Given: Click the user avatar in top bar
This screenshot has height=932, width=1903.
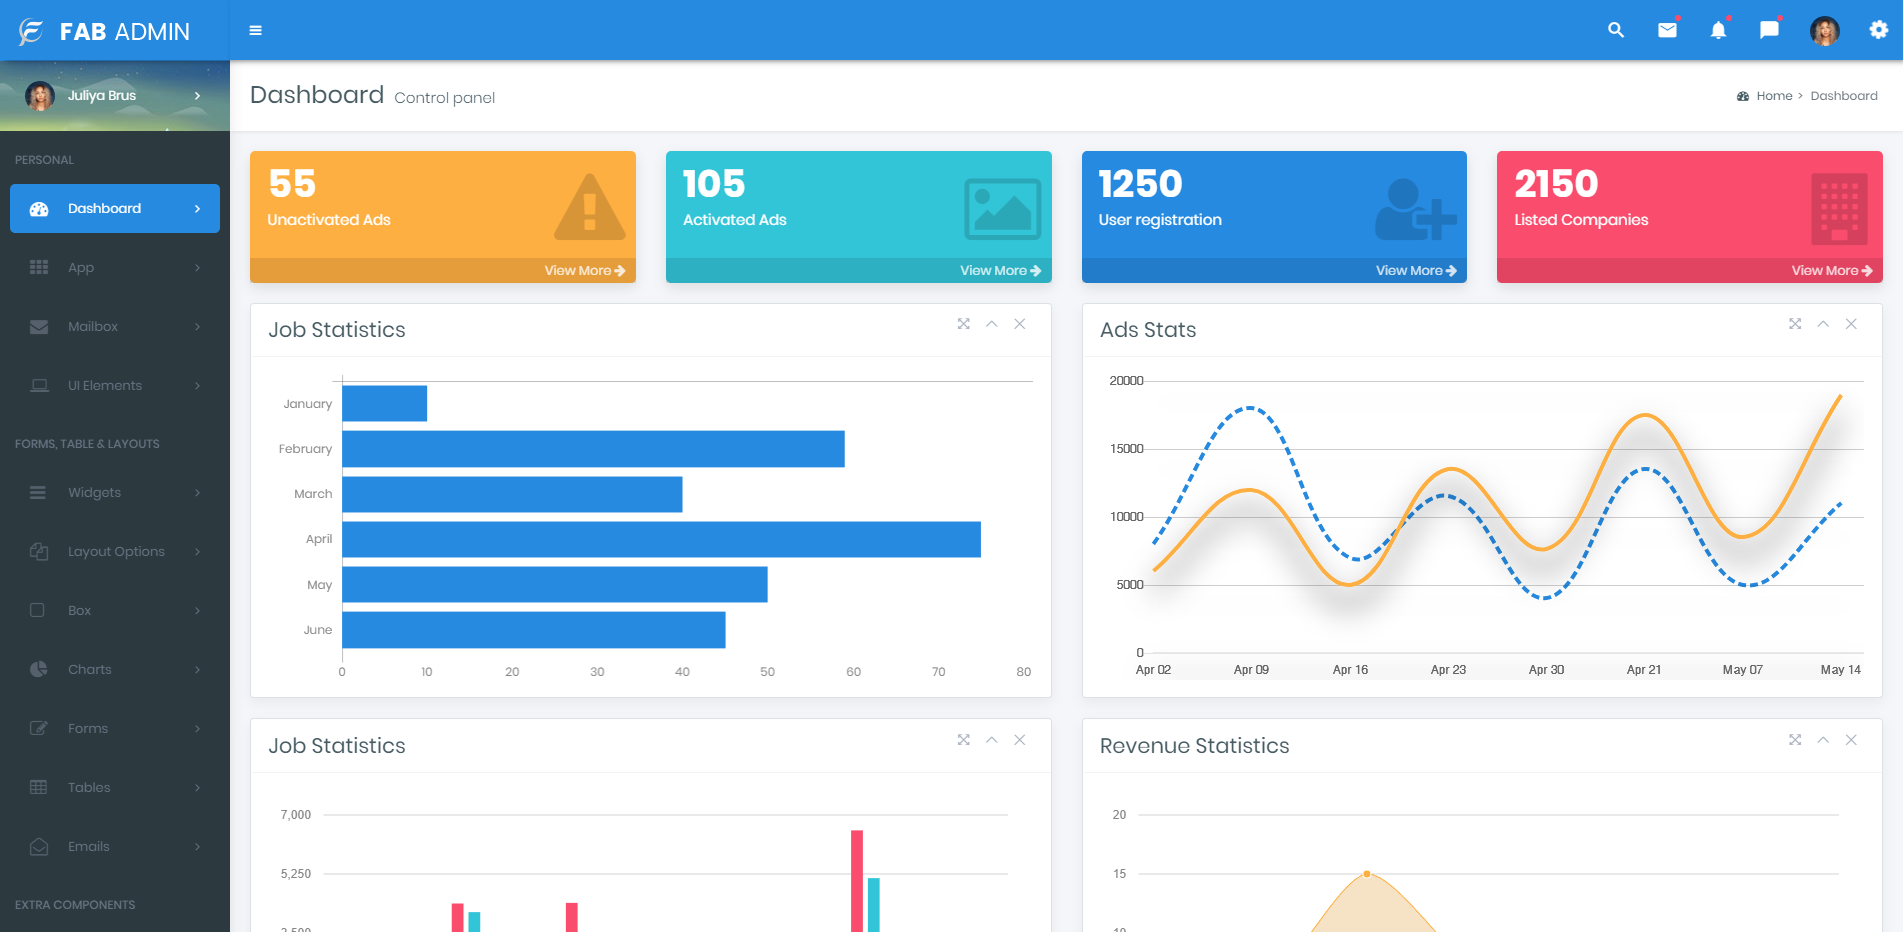Looking at the screenshot, I should coord(1824,31).
